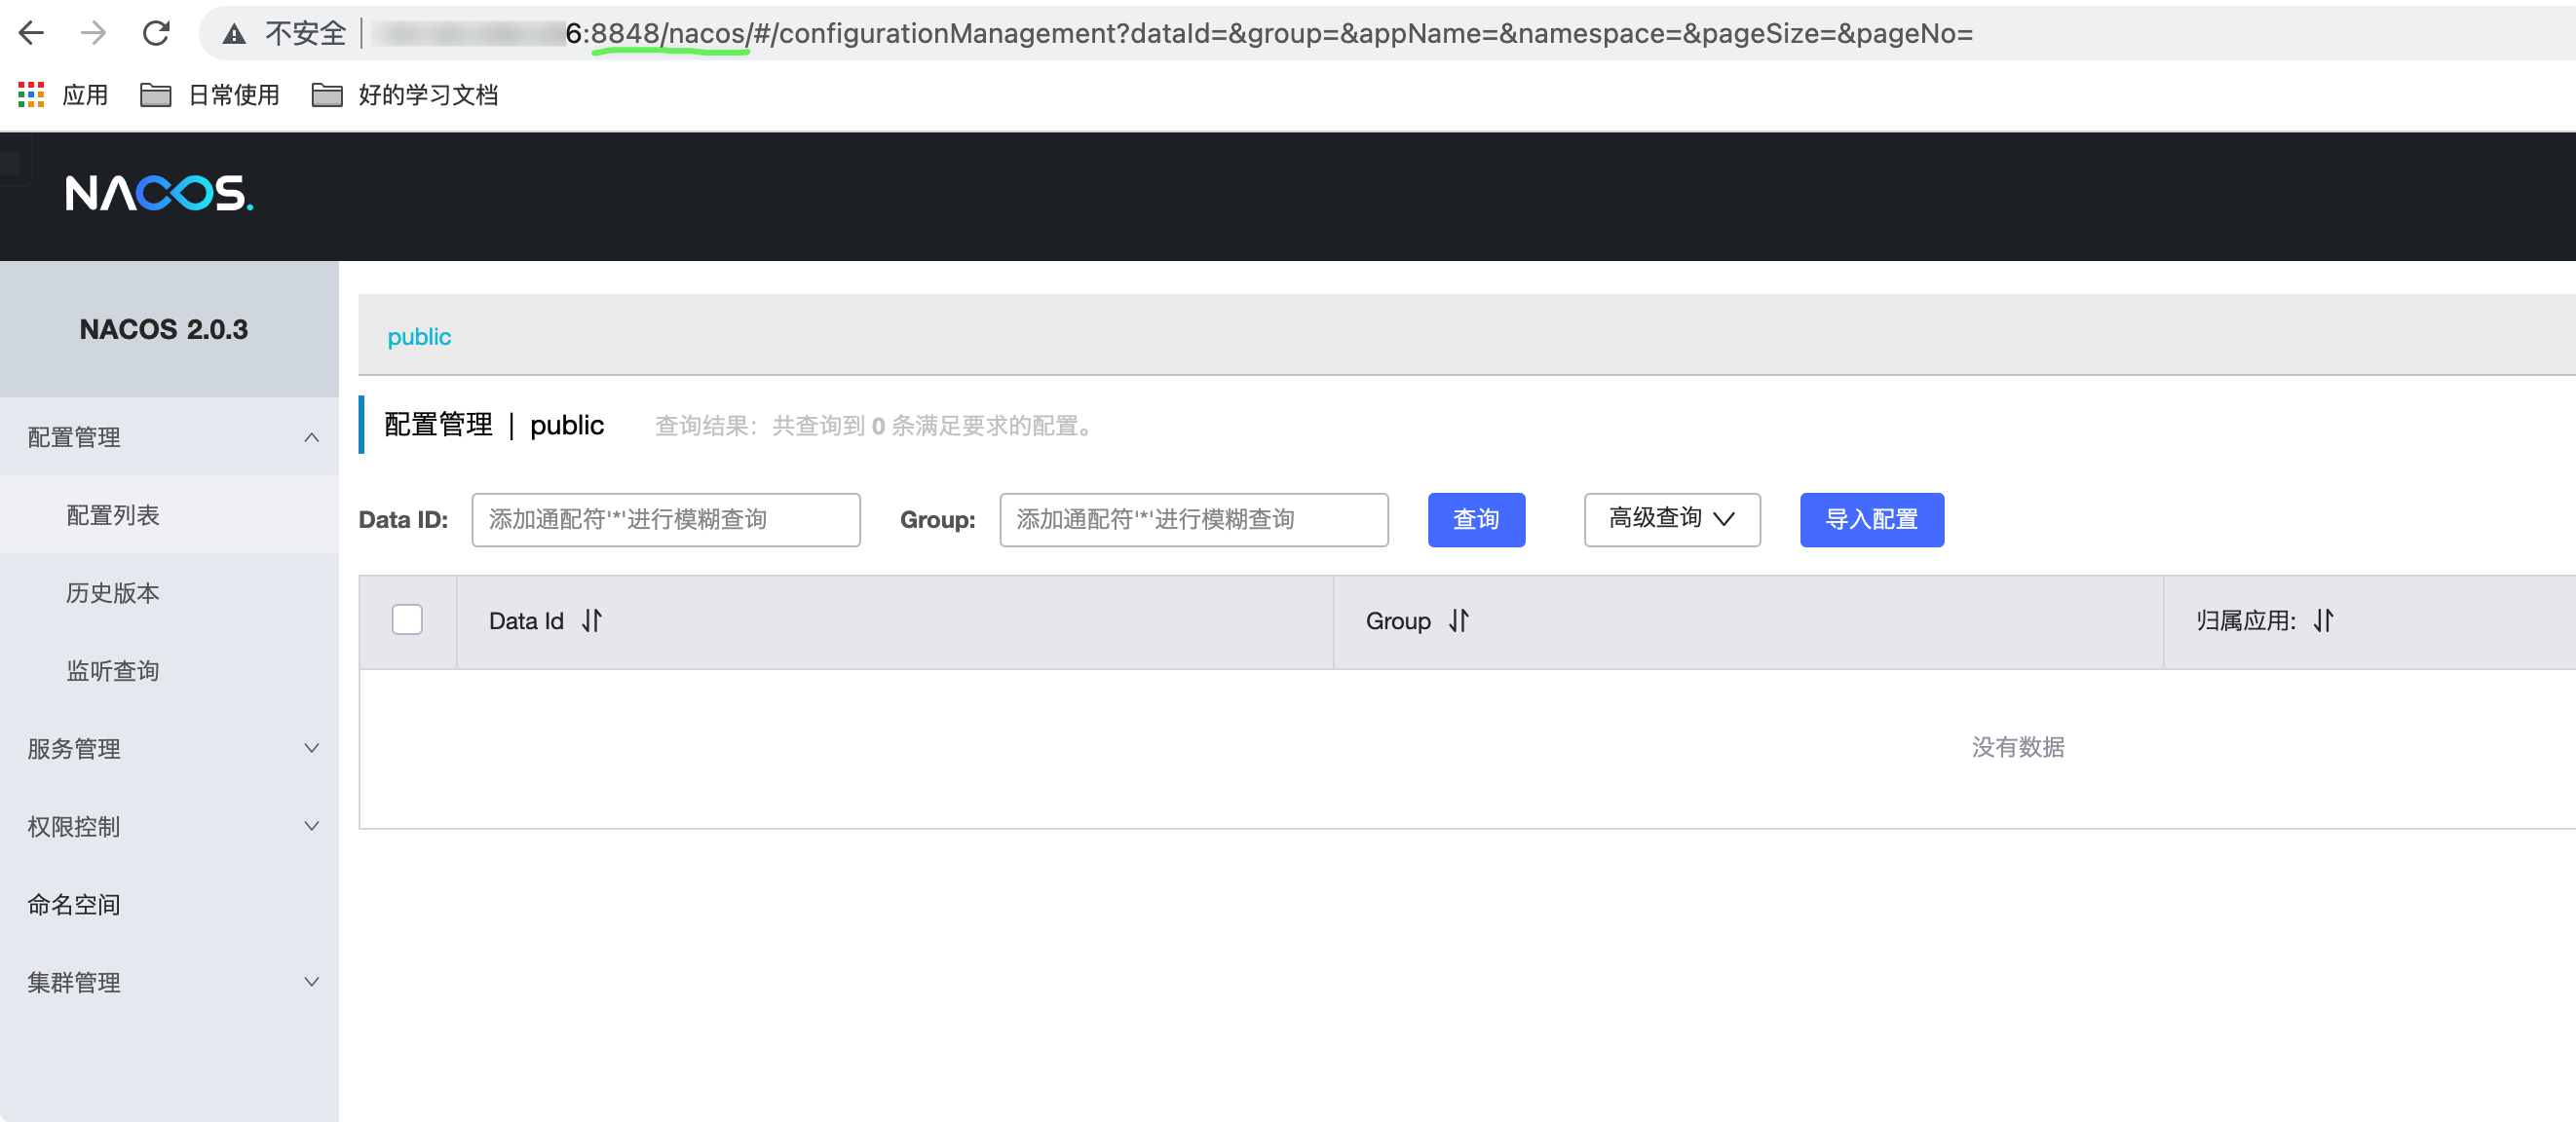Screen dimensions: 2576x1122
Task: Expand the 服务管理 sidebar section
Action: [x=310, y=748]
